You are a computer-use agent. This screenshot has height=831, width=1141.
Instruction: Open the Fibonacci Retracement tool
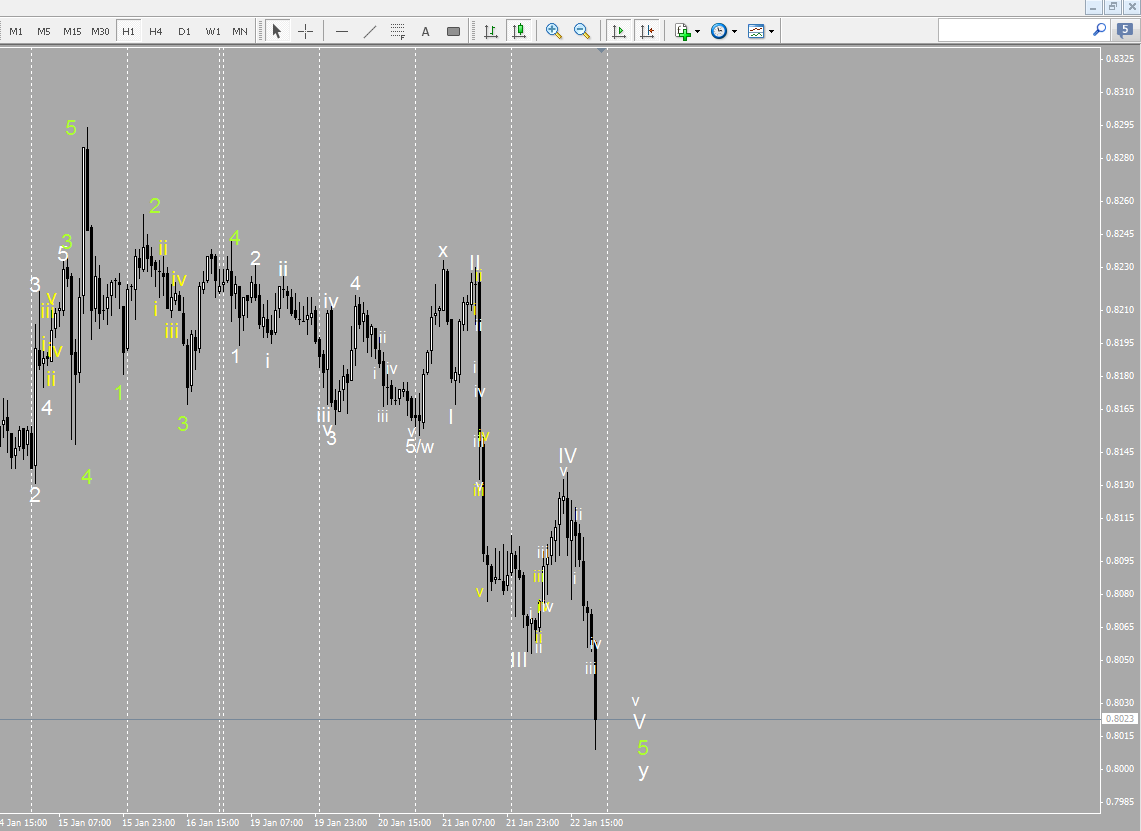[397, 31]
